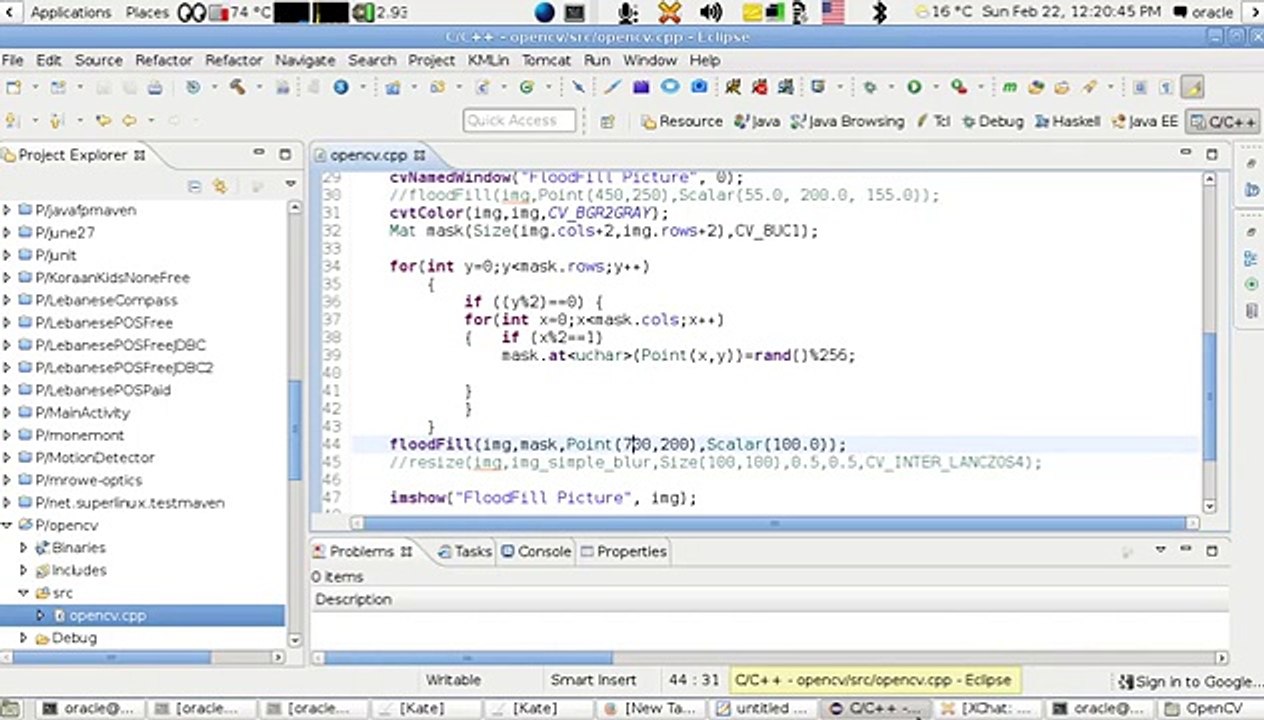Switch to the Java perspective
Image resolution: width=1264 pixels, height=720 pixels.
coord(756,121)
